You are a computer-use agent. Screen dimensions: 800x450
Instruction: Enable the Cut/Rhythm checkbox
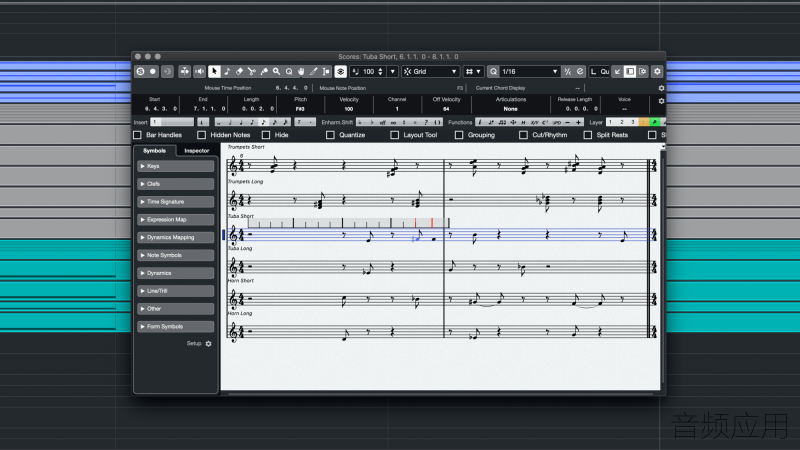pyautogui.click(x=523, y=135)
